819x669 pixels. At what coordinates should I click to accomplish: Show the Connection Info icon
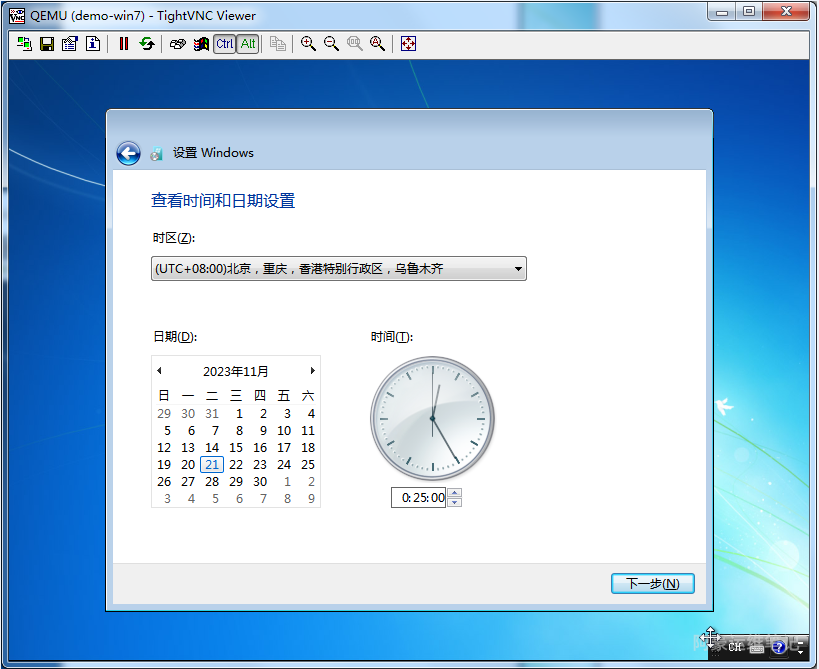pyautogui.click(x=92, y=44)
